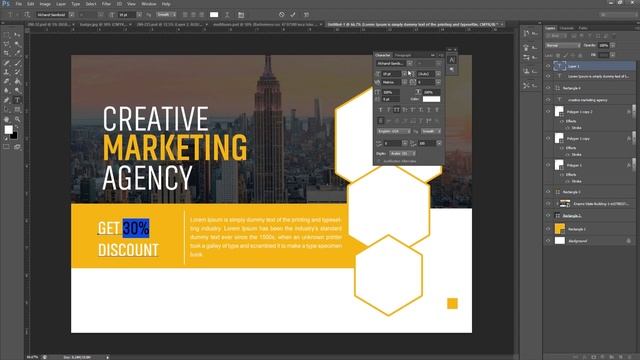Click Color swatch in Character panel
Image resolution: width=640 pixels, height=360 pixels.
pyautogui.click(x=431, y=99)
